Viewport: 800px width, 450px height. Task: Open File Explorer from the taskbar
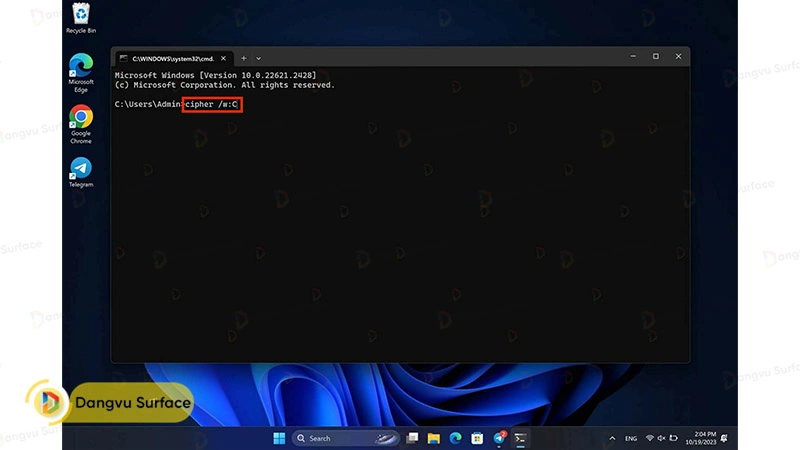(x=434, y=438)
